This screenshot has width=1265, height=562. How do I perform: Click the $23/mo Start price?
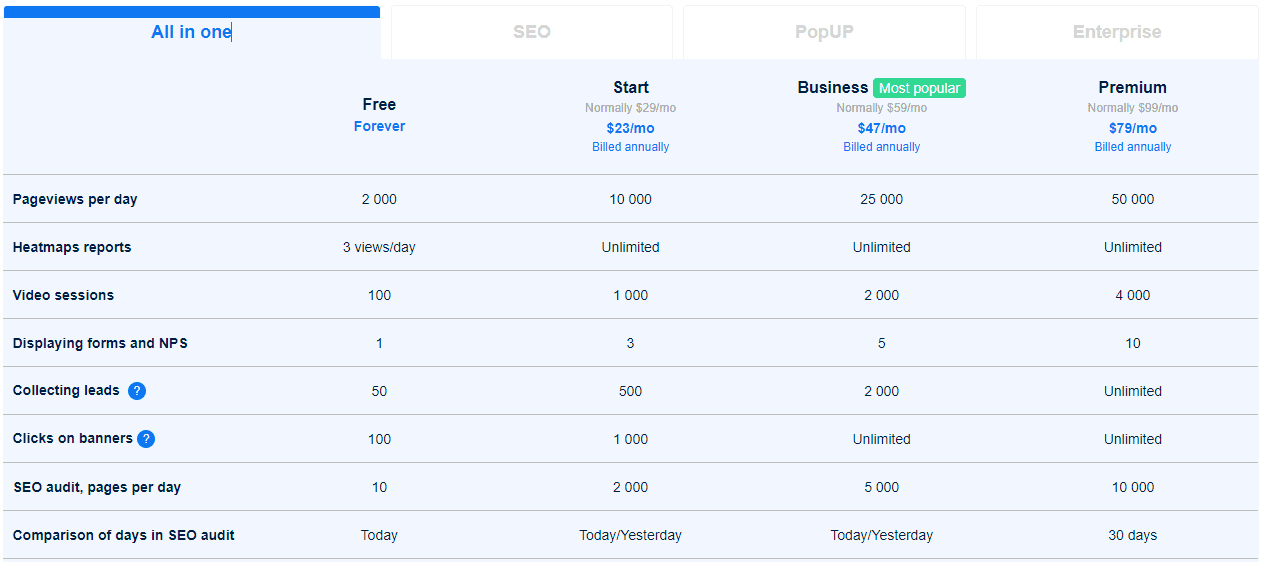point(630,128)
